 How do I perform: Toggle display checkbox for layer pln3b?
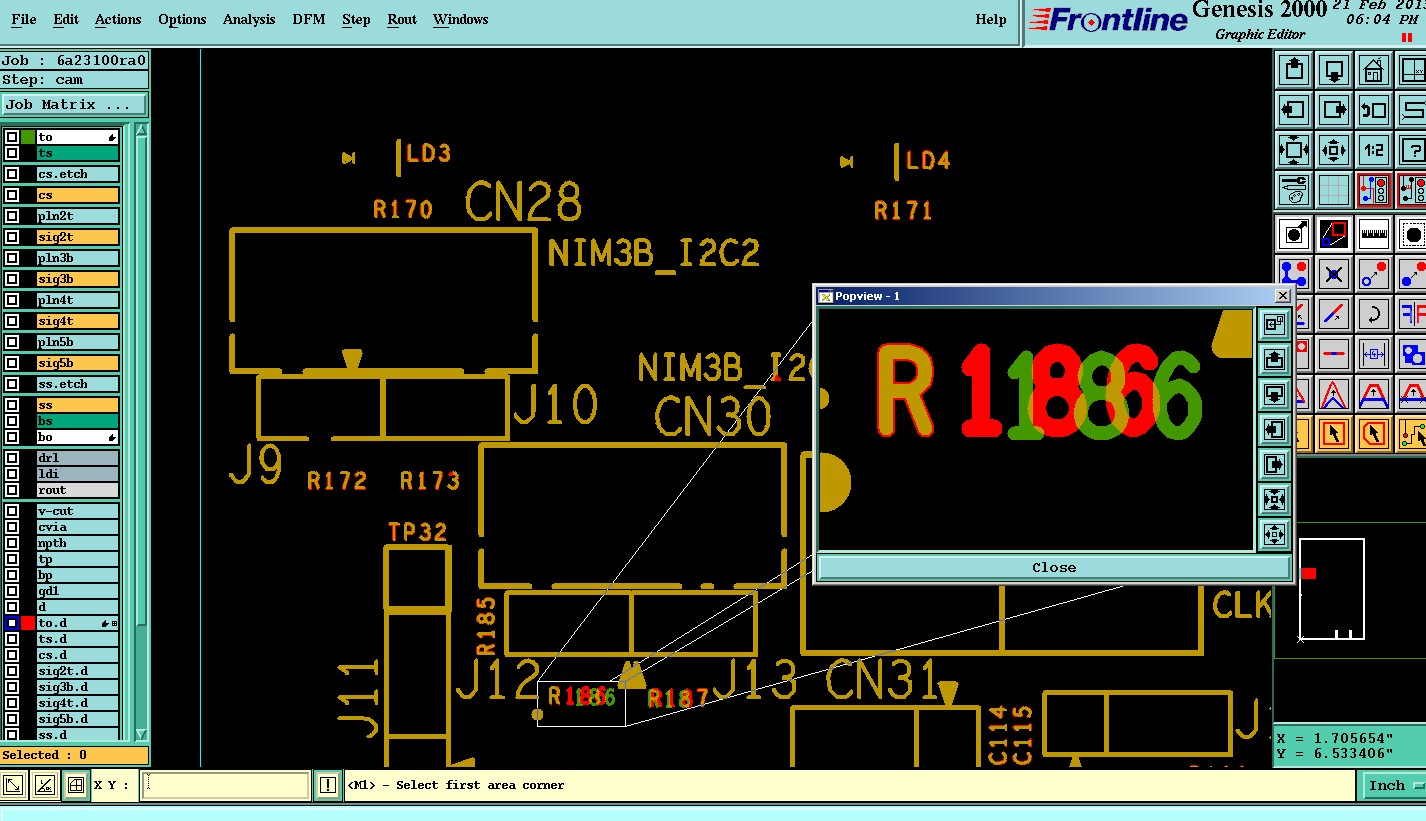pyautogui.click(x=12, y=258)
